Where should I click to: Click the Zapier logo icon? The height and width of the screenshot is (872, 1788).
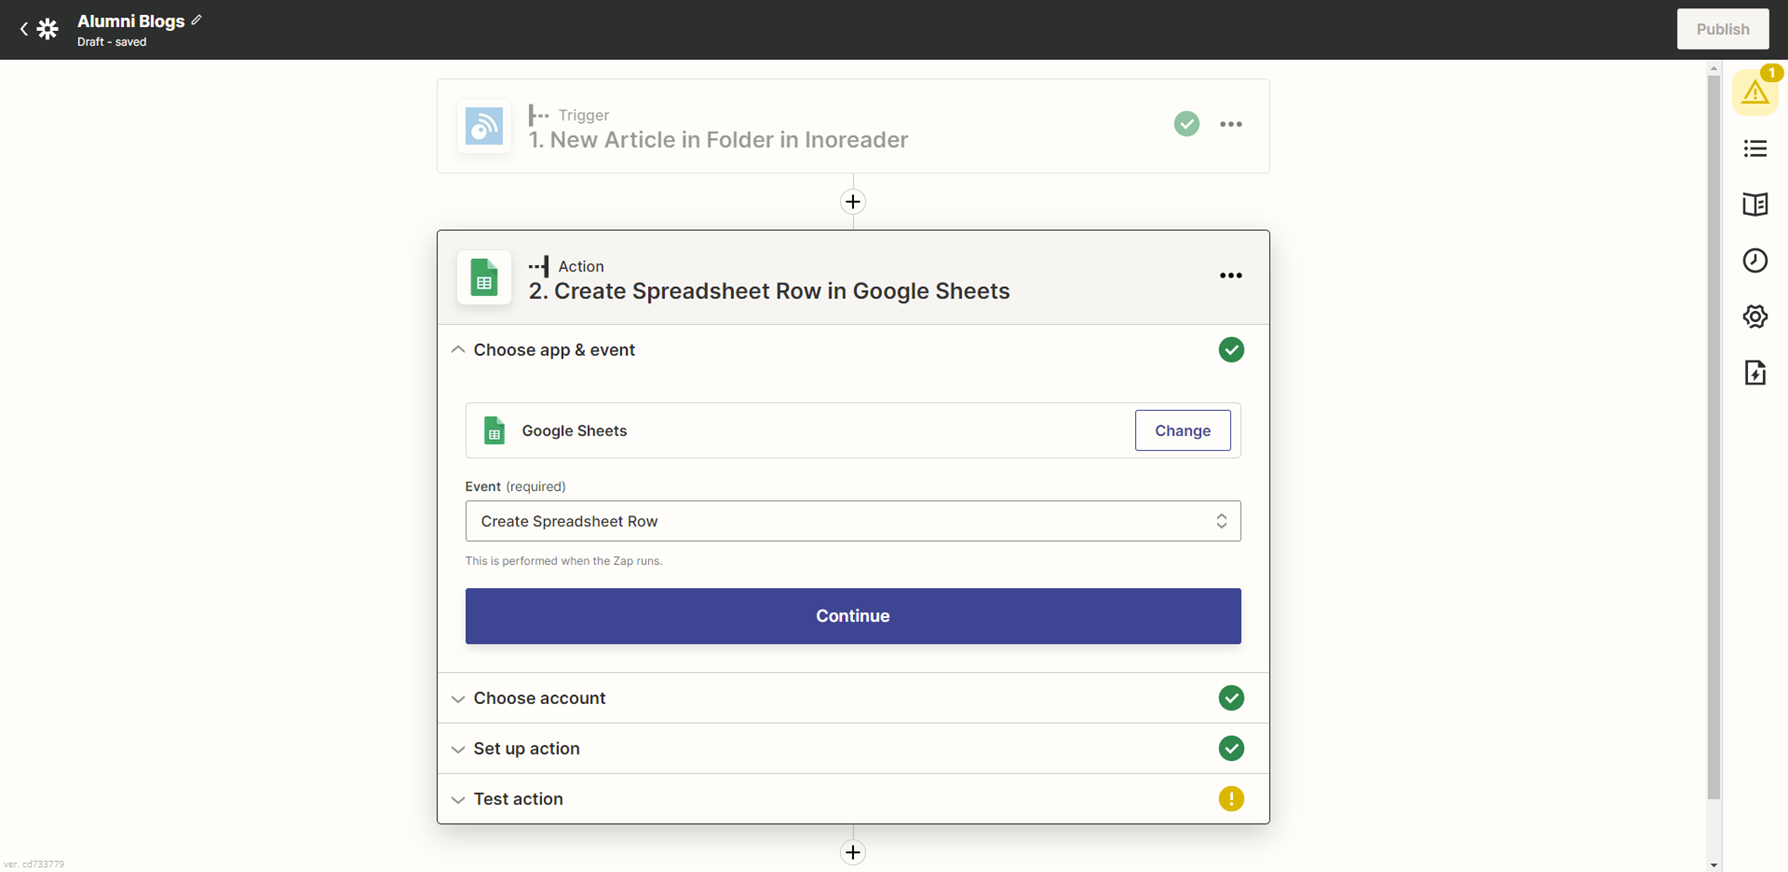(48, 29)
